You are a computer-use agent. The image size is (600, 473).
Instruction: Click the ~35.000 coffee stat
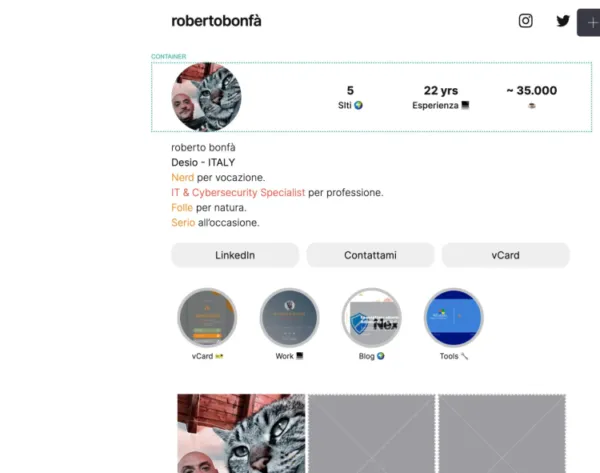tap(532, 96)
